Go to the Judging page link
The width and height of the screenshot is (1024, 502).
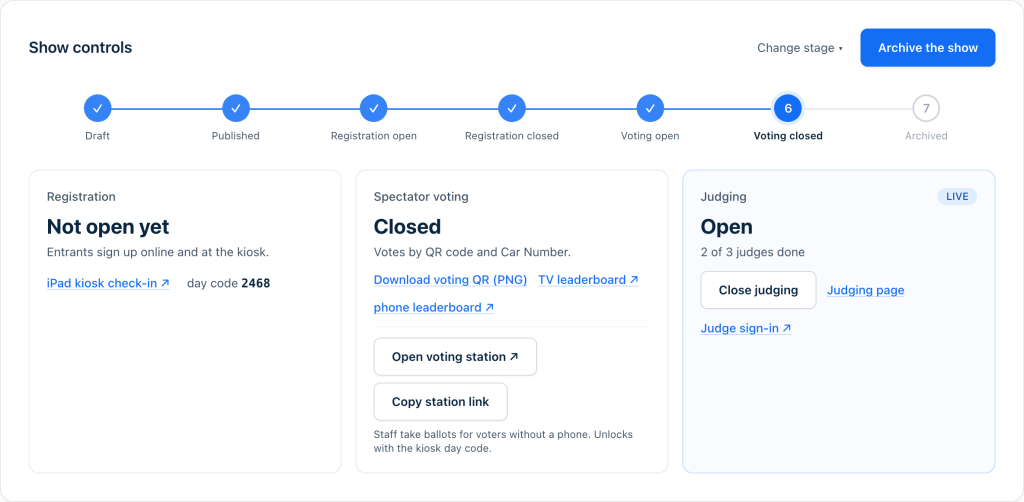(x=866, y=290)
